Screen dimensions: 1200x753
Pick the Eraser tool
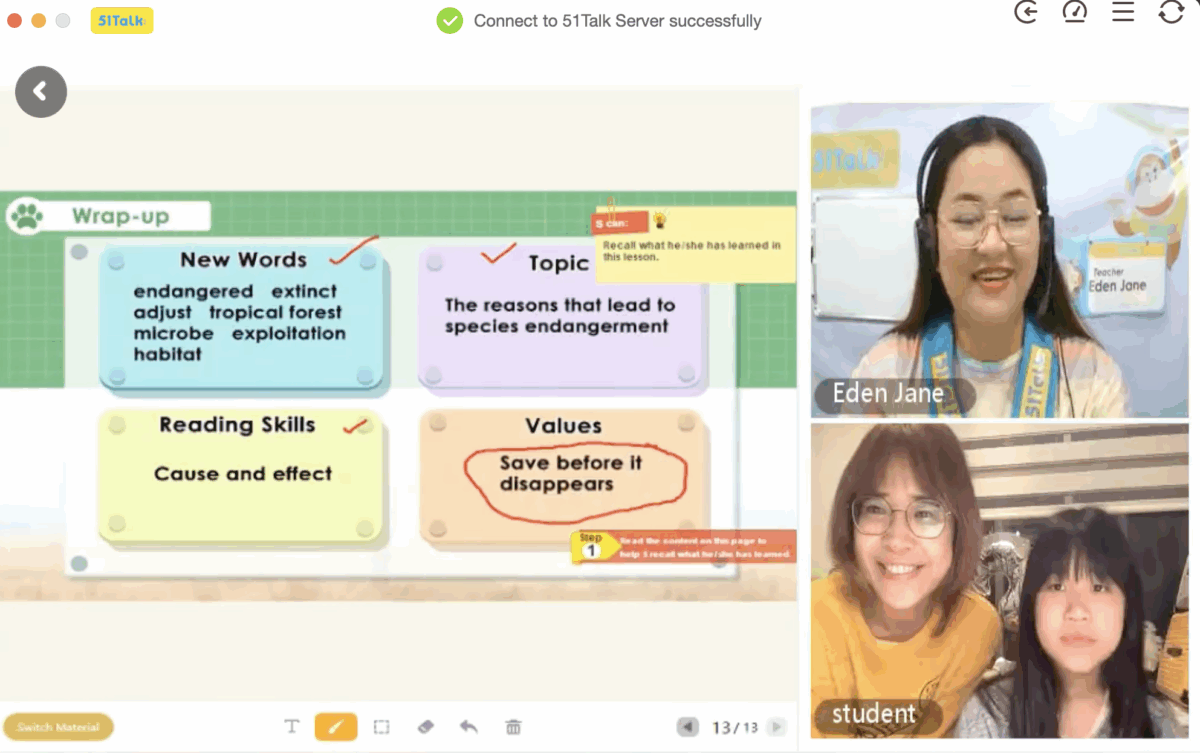[425, 727]
